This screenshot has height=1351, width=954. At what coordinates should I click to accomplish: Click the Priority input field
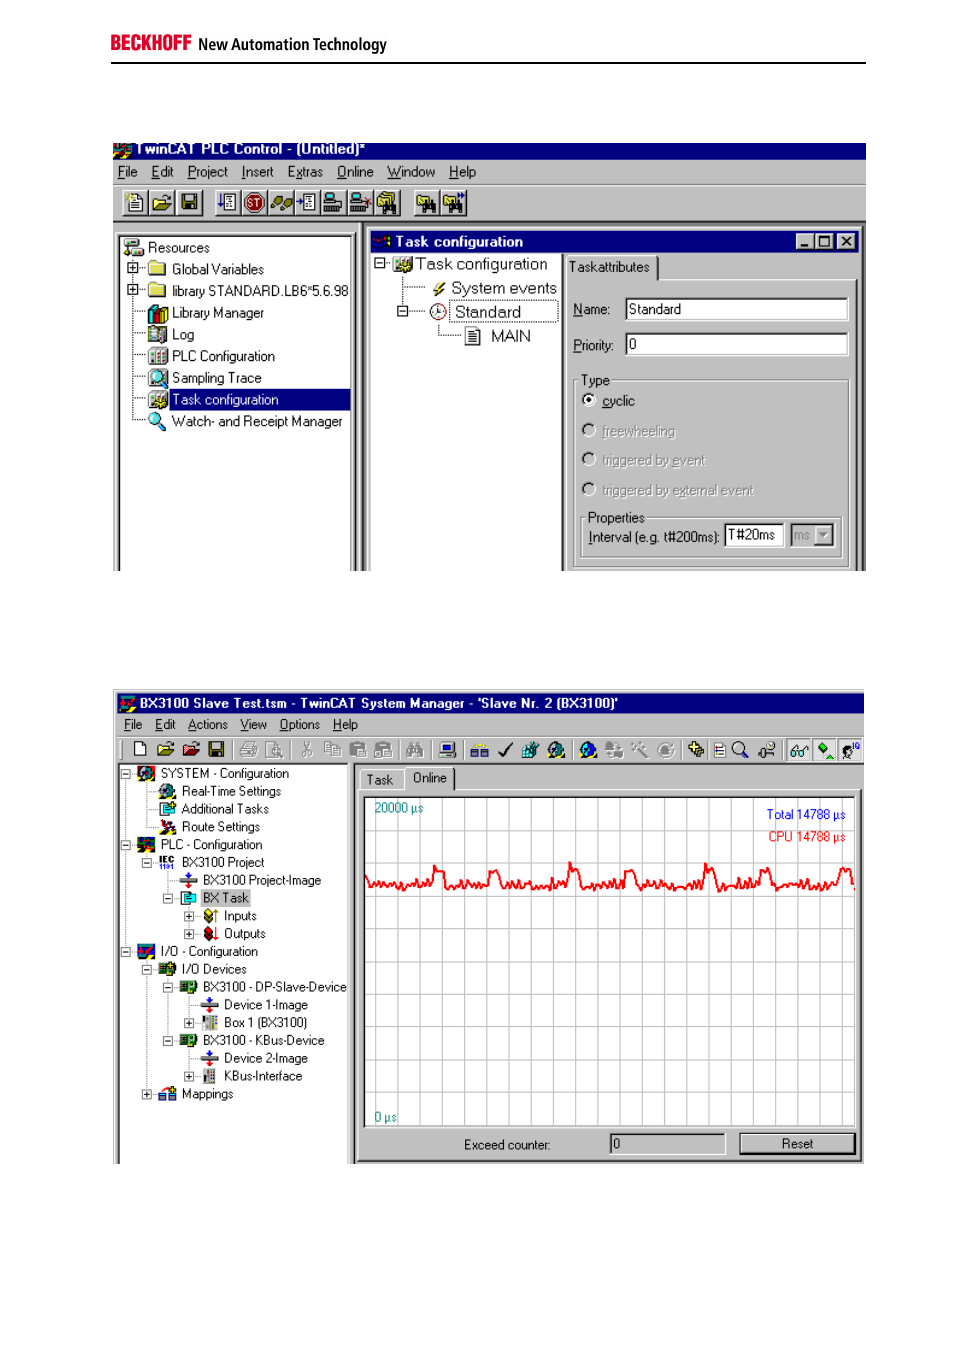(x=736, y=344)
